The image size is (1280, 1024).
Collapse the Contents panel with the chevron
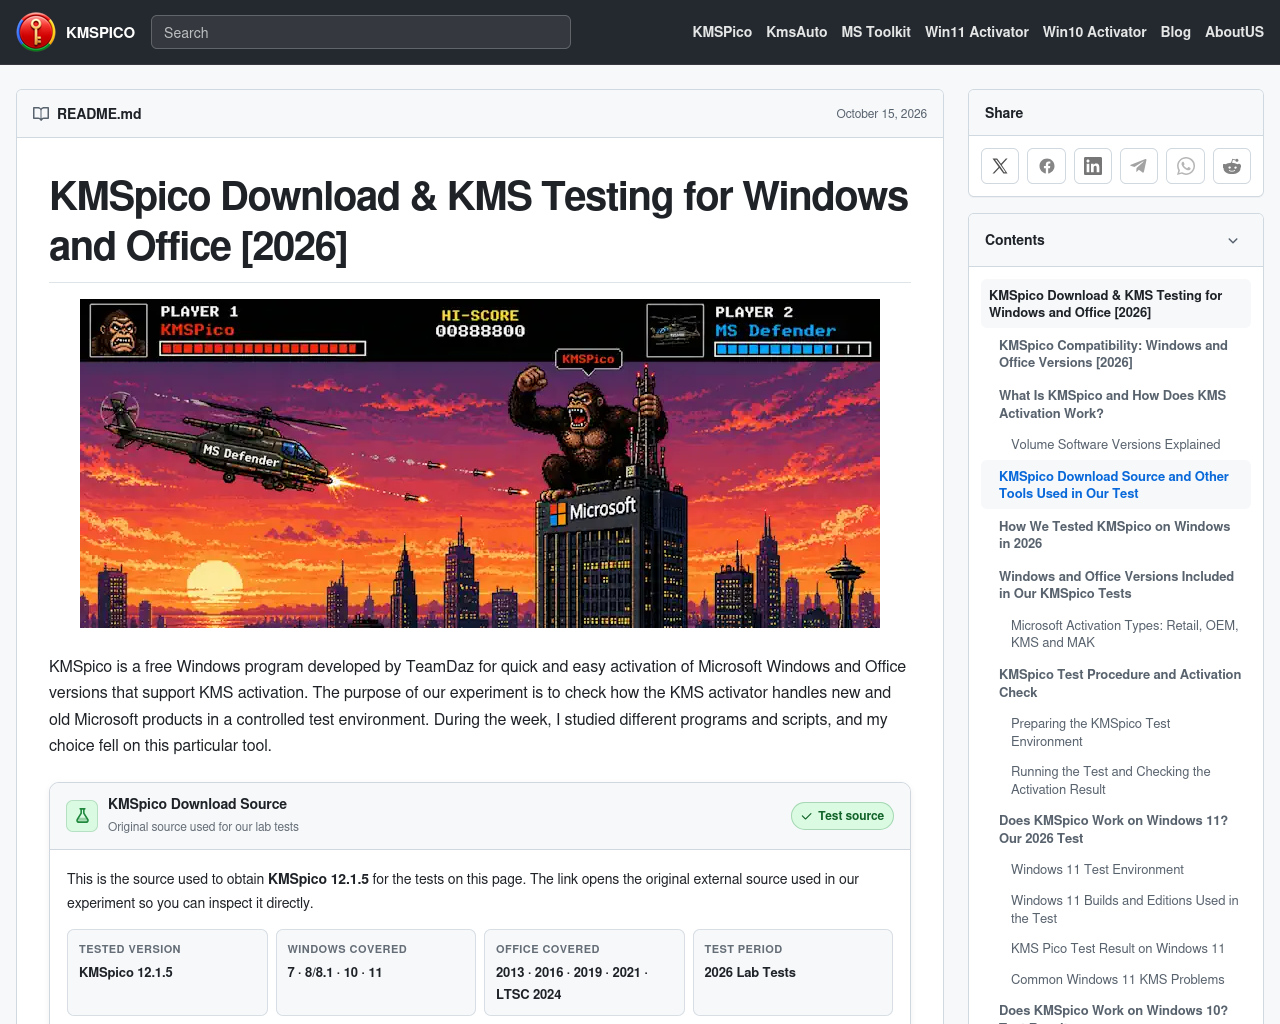click(1233, 240)
